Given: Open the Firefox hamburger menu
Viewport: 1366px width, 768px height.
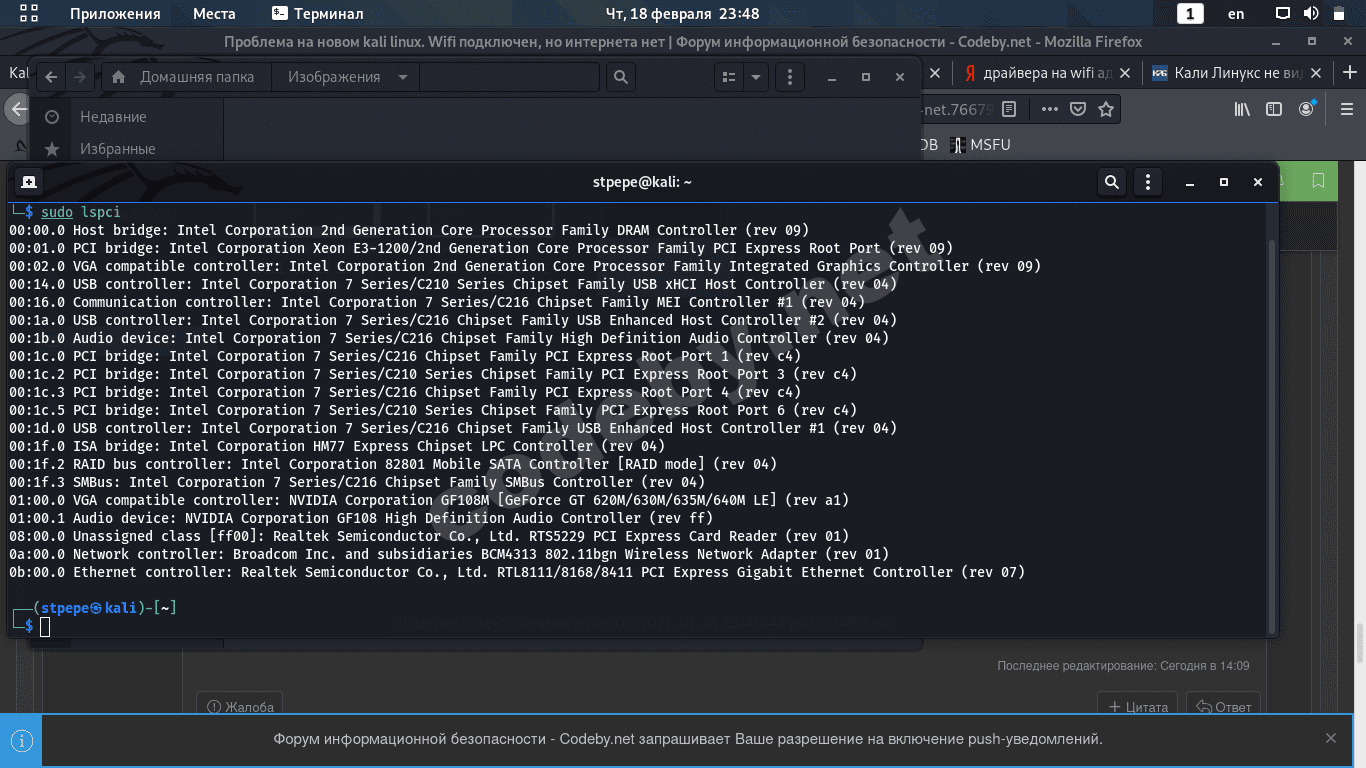Looking at the screenshot, I should point(1346,109).
